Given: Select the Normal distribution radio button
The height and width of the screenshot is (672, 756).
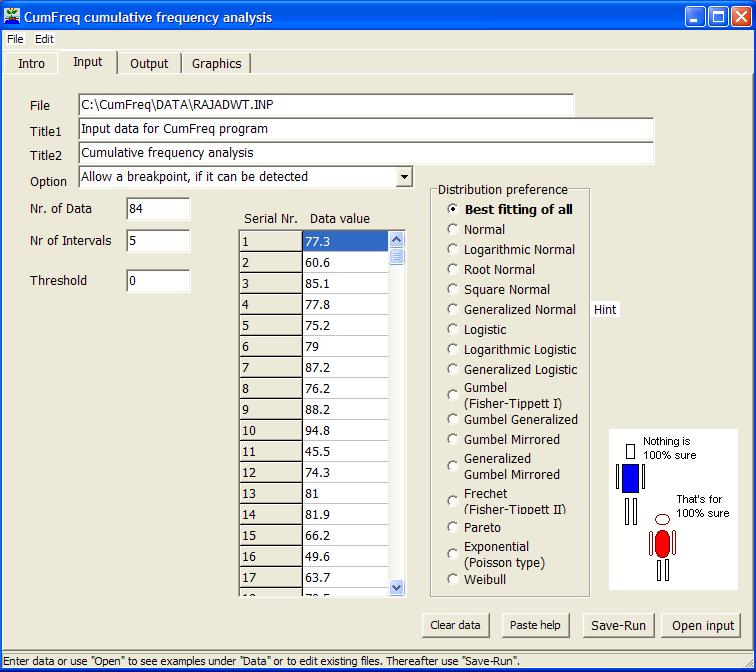Looking at the screenshot, I should [452, 229].
